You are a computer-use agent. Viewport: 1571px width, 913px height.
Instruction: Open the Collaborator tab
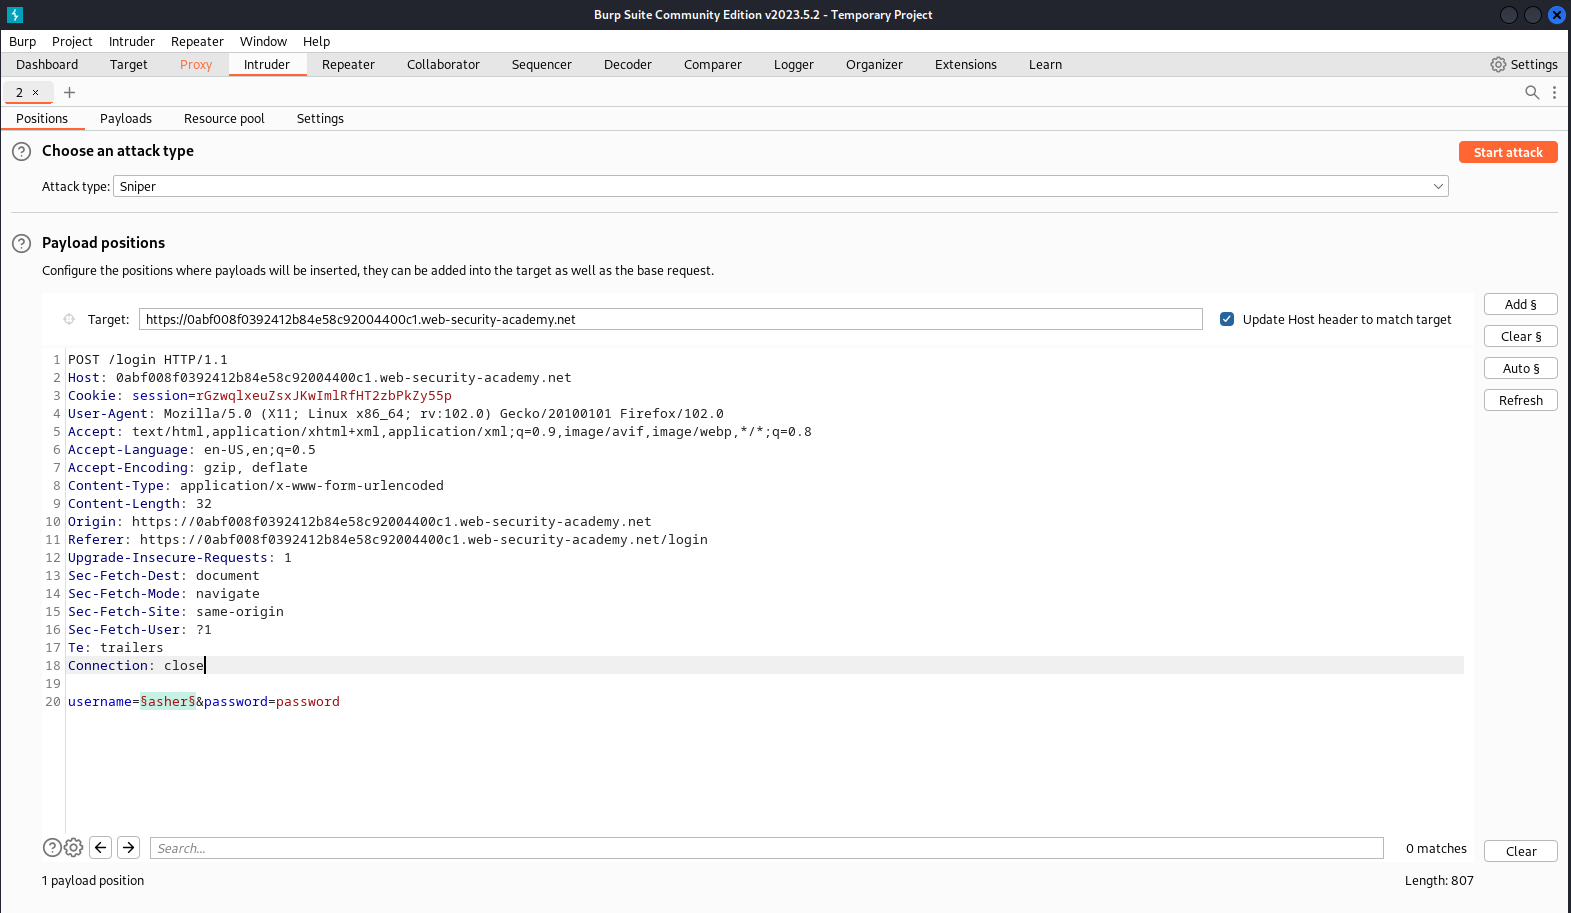click(443, 64)
